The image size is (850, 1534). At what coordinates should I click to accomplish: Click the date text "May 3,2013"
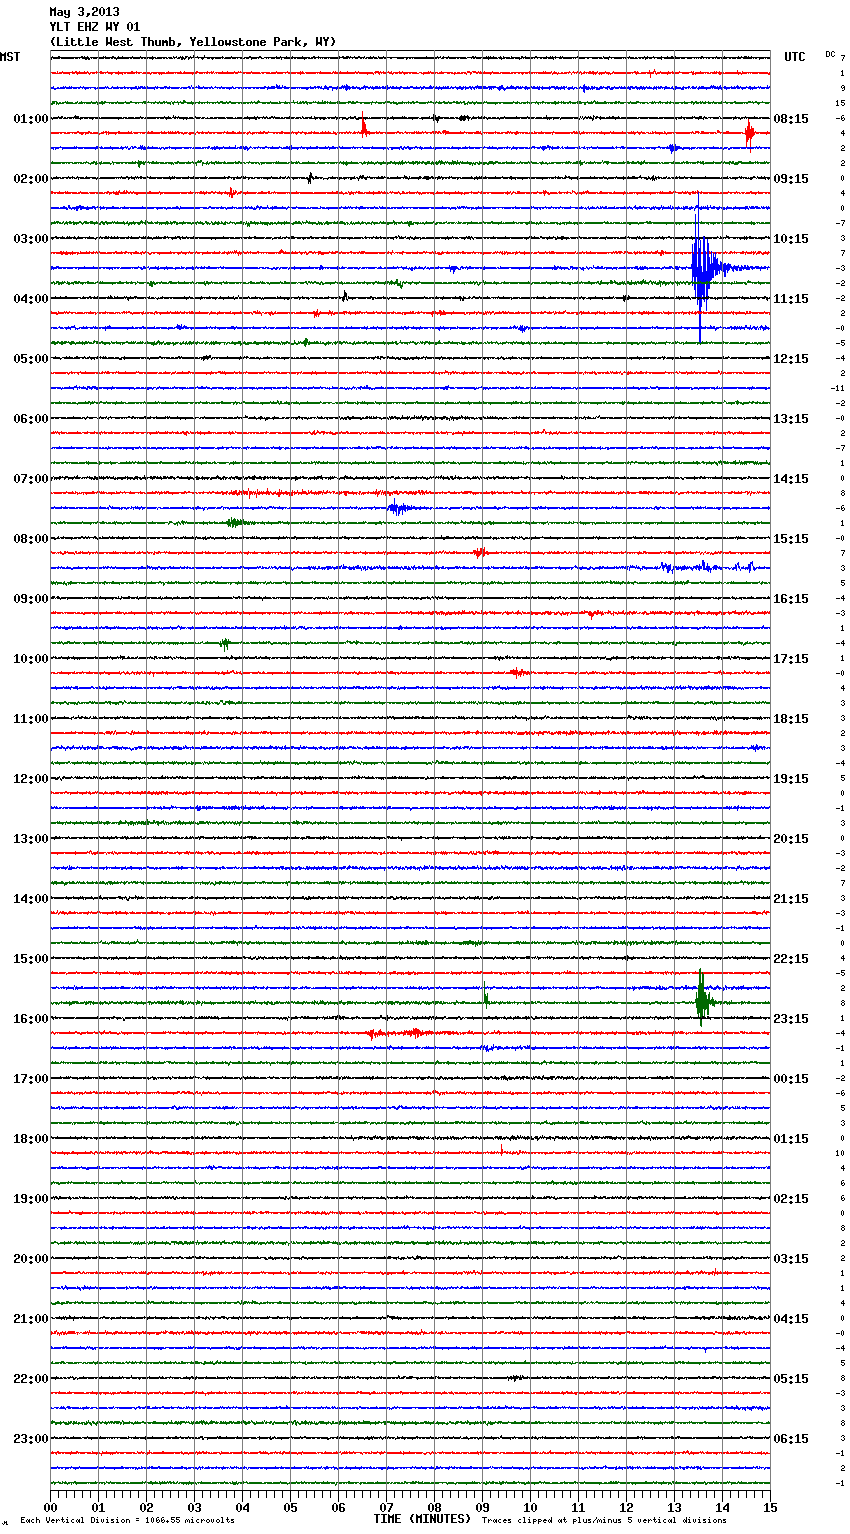pyautogui.click(x=84, y=12)
